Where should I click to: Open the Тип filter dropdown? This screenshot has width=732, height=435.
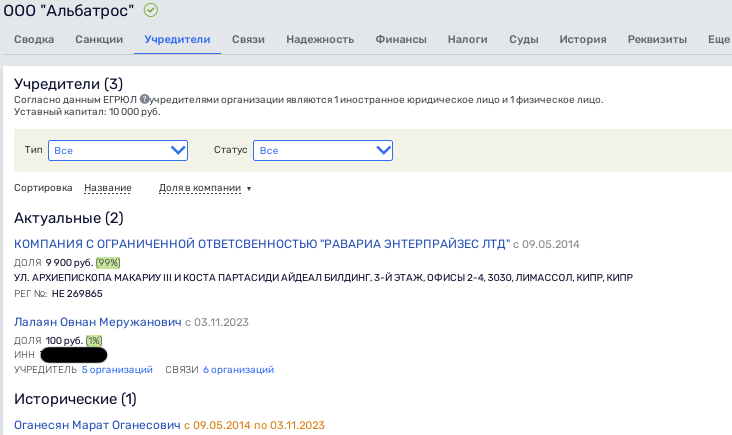(118, 150)
